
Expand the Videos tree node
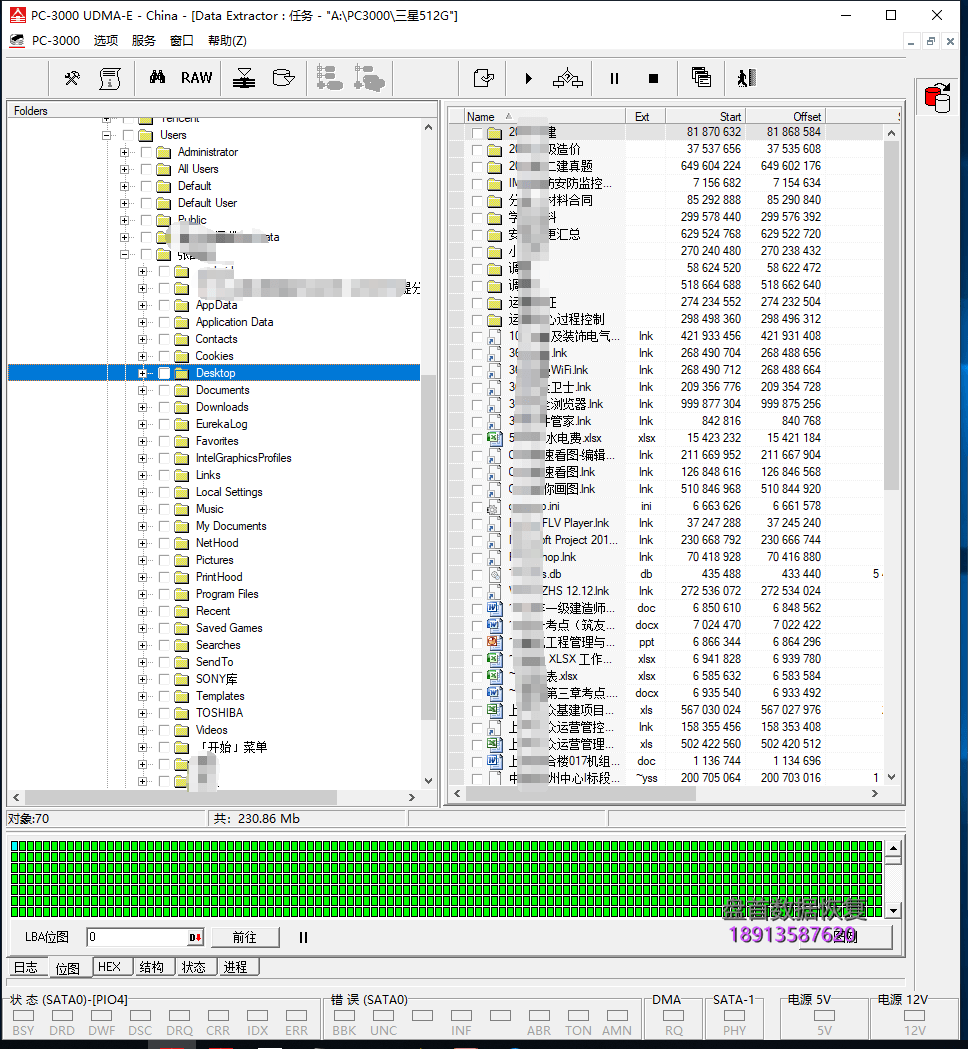(142, 730)
